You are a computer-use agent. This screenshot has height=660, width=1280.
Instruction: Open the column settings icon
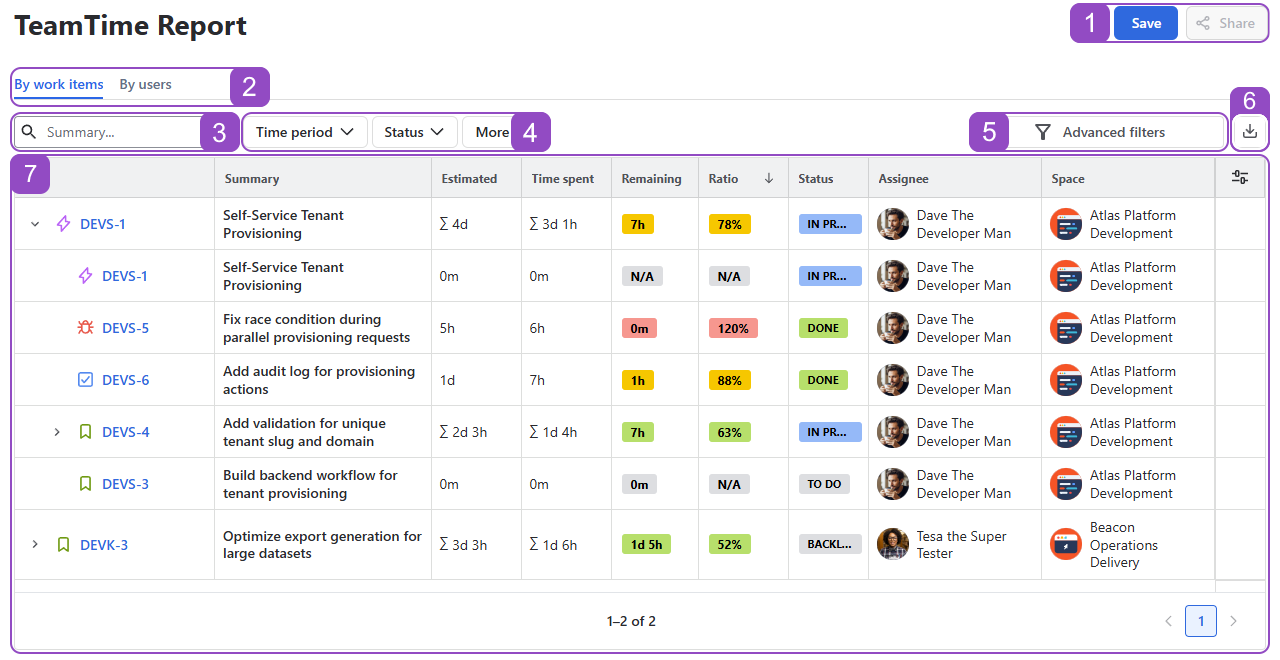pyautogui.click(x=1240, y=178)
